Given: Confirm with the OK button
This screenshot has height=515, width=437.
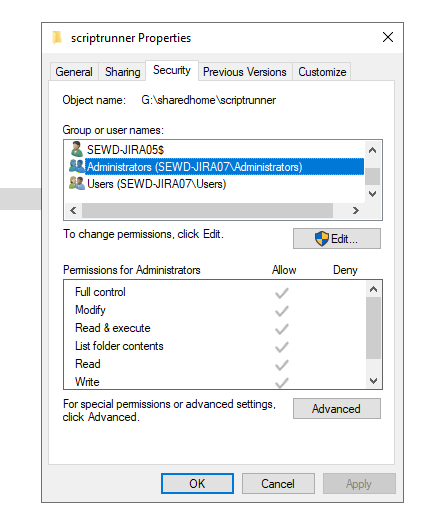Looking at the screenshot, I should tap(197, 484).
